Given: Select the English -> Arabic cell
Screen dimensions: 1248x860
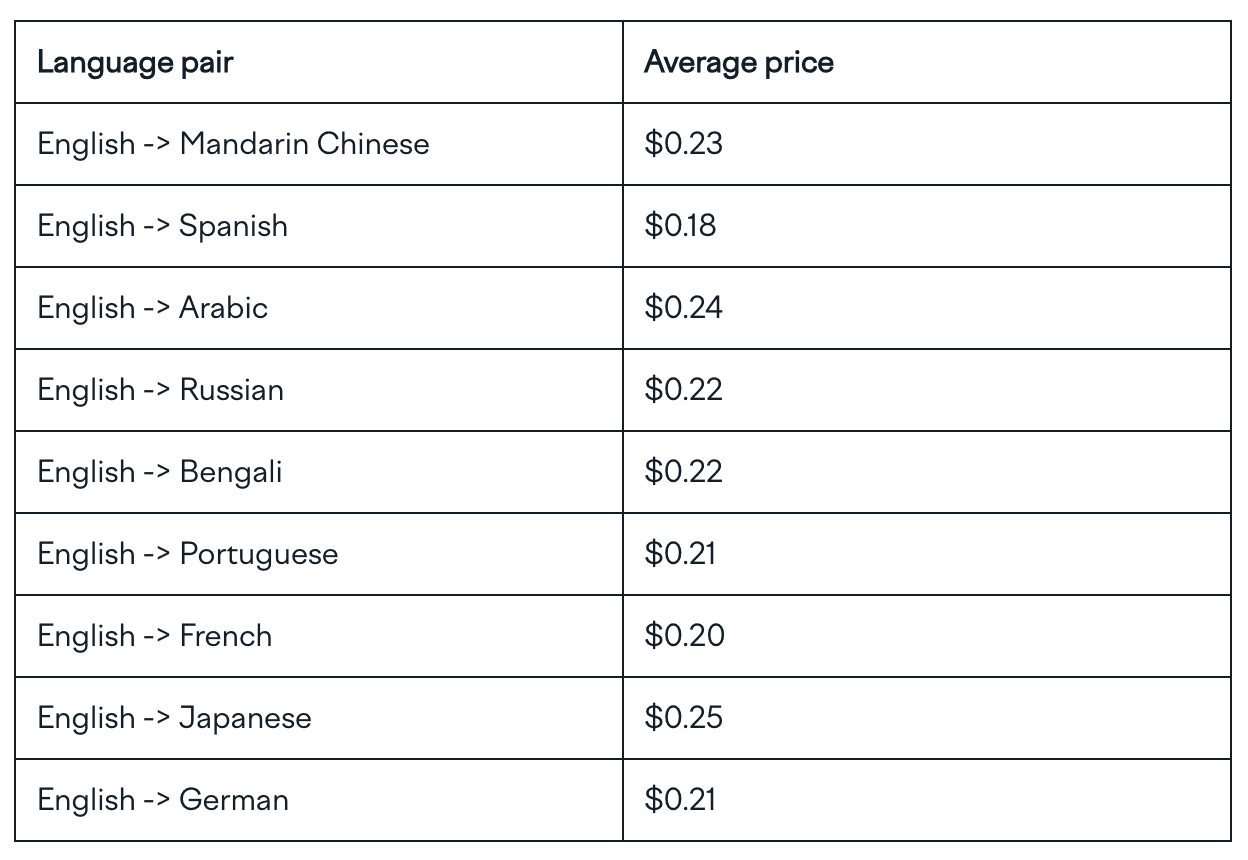Looking at the screenshot, I should click(153, 308).
